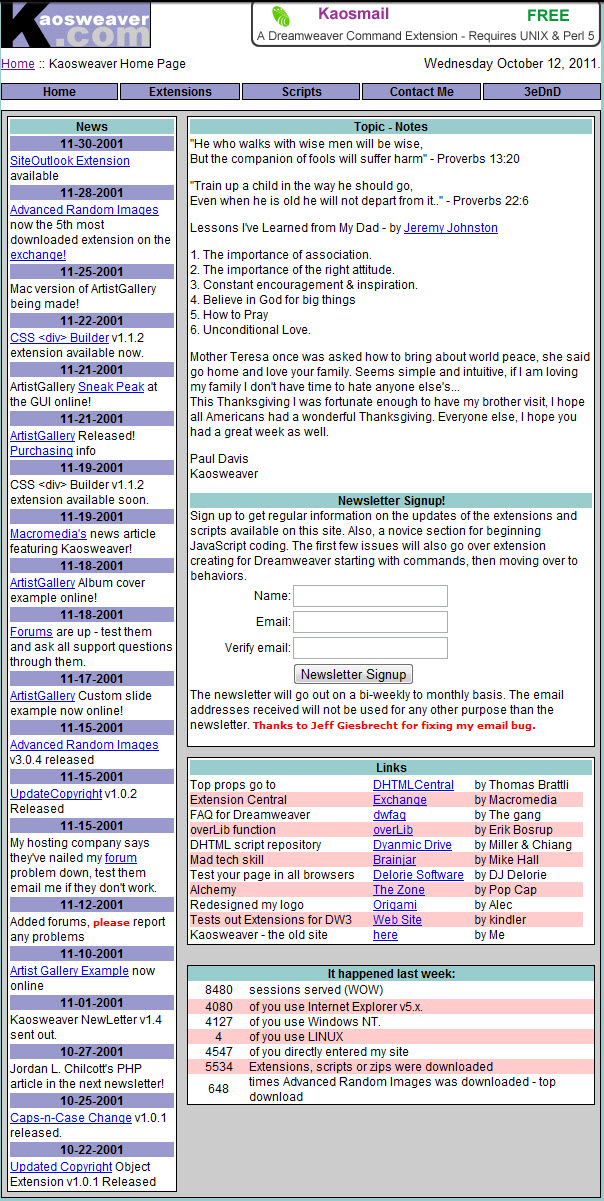Open the UpdateCopyright v1.0.2 link
This screenshot has width=604, height=1201.
[x=56, y=794]
